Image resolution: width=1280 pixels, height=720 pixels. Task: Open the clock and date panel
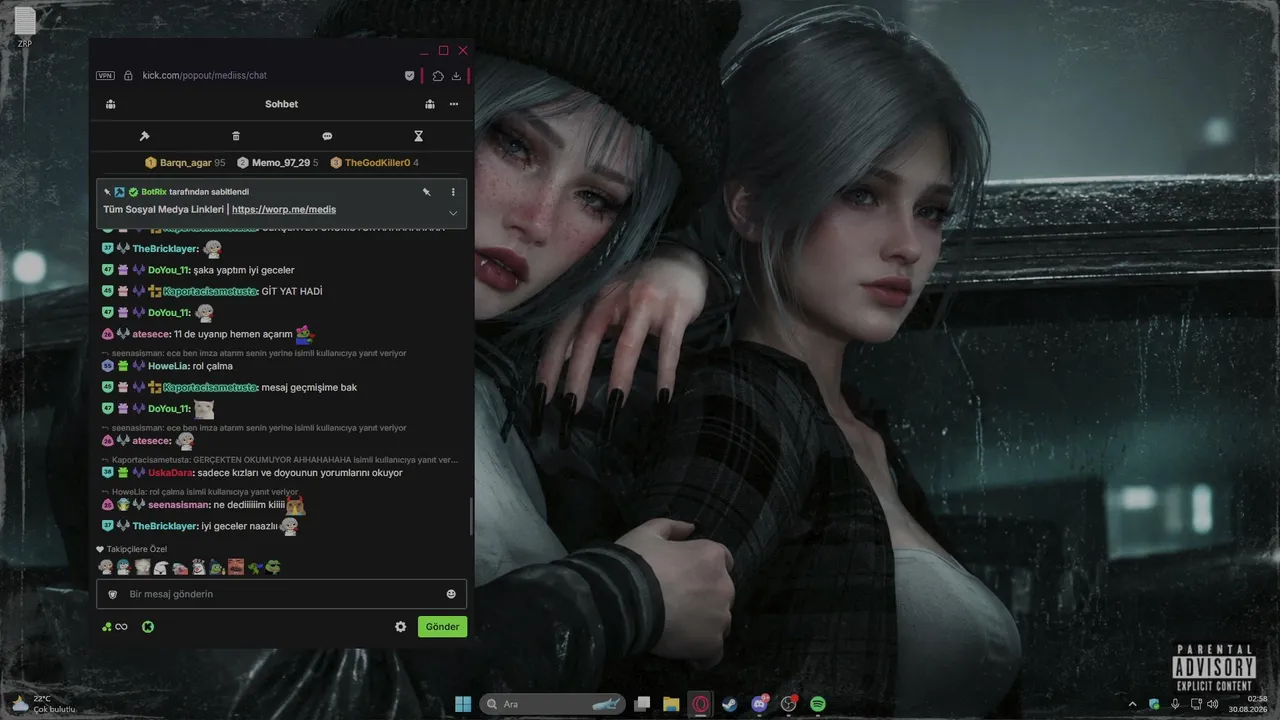(x=1250, y=704)
